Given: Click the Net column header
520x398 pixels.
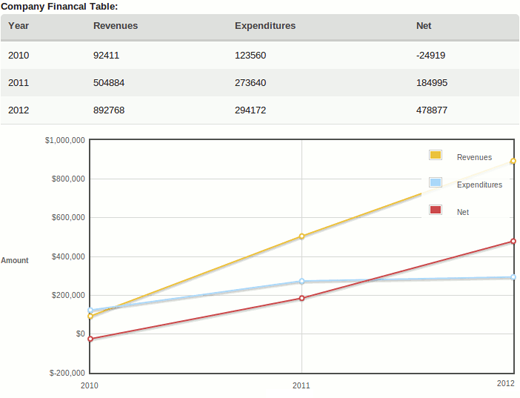Looking at the screenshot, I should (x=424, y=26).
